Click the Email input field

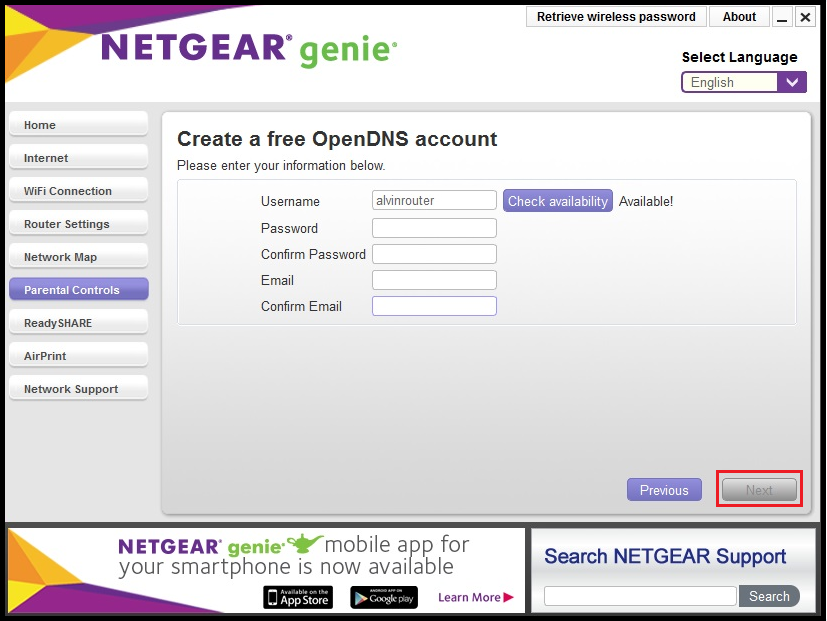[x=434, y=280]
